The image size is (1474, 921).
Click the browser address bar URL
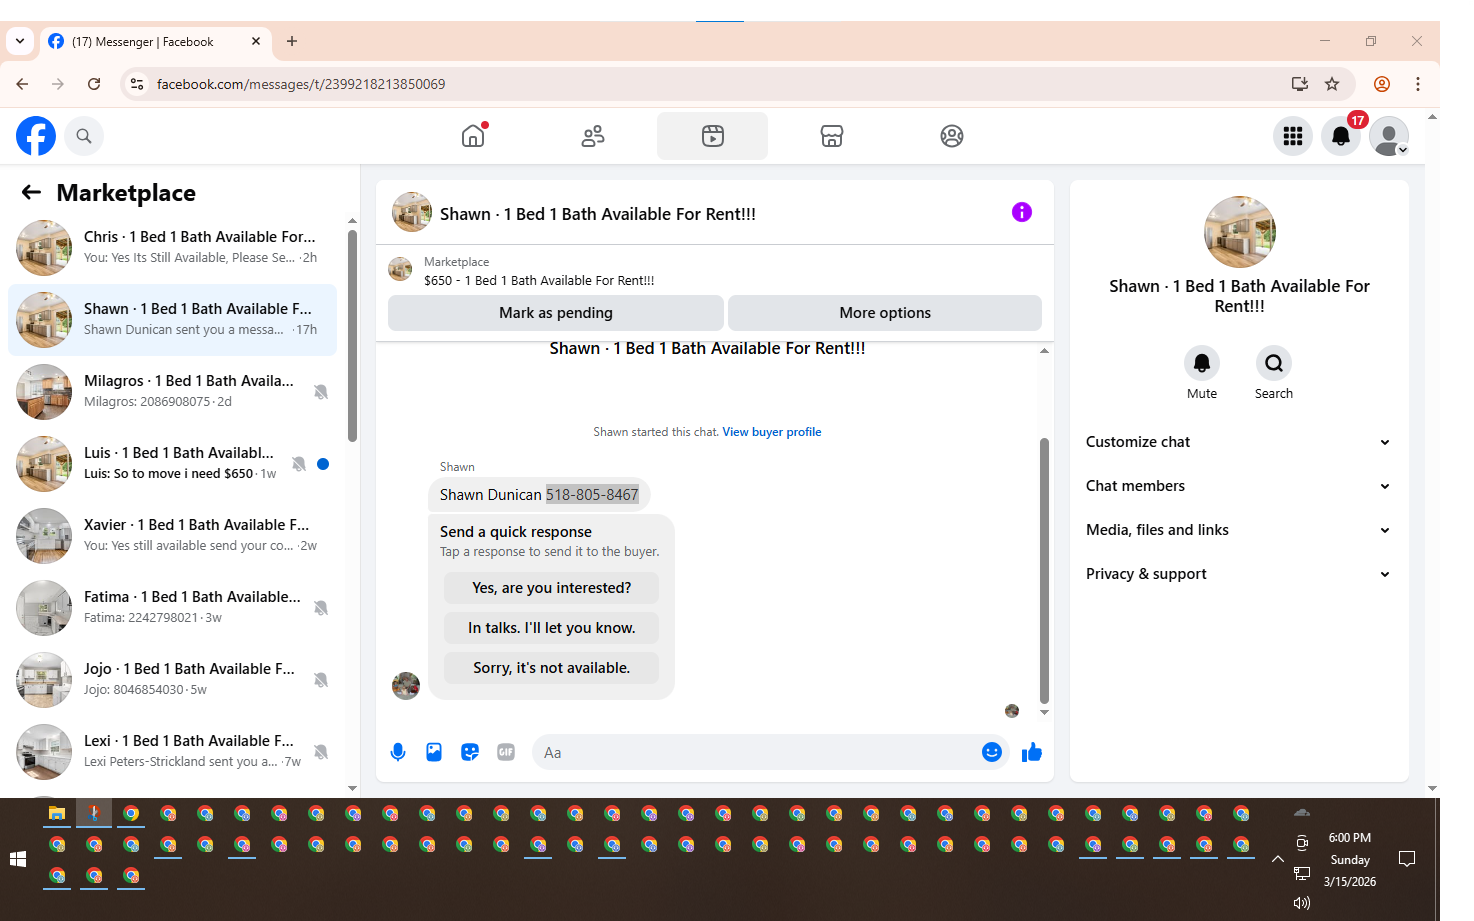coord(301,84)
